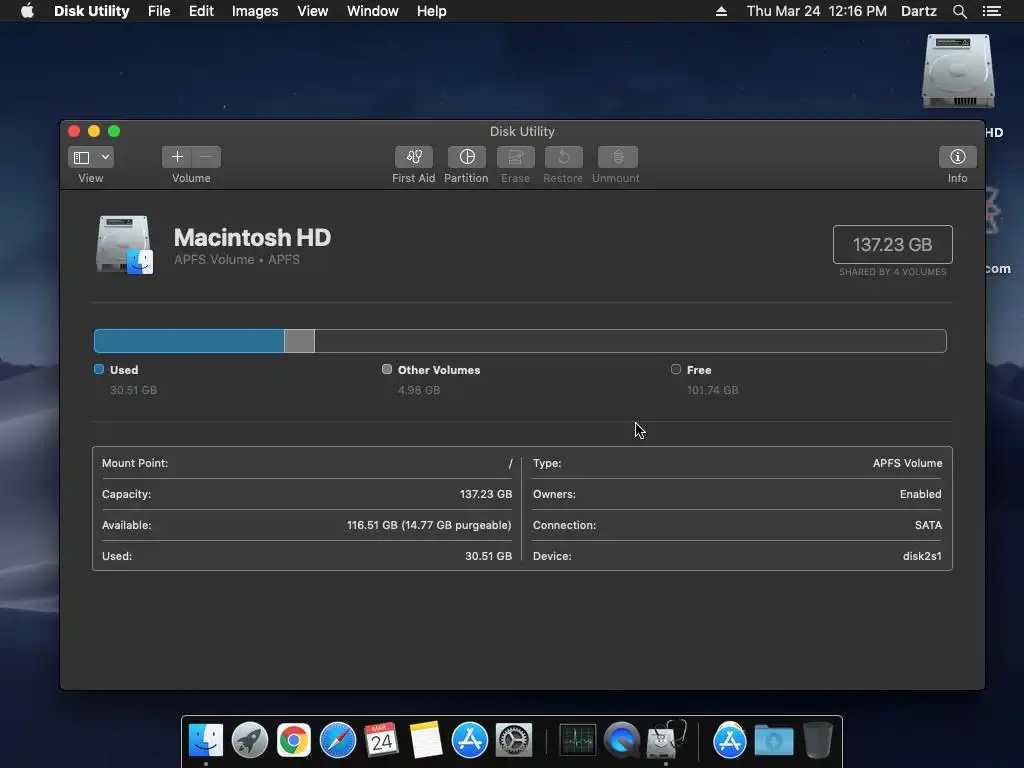Open the Downloads folder in Dock
The image size is (1024, 768).
click(774, 740)
